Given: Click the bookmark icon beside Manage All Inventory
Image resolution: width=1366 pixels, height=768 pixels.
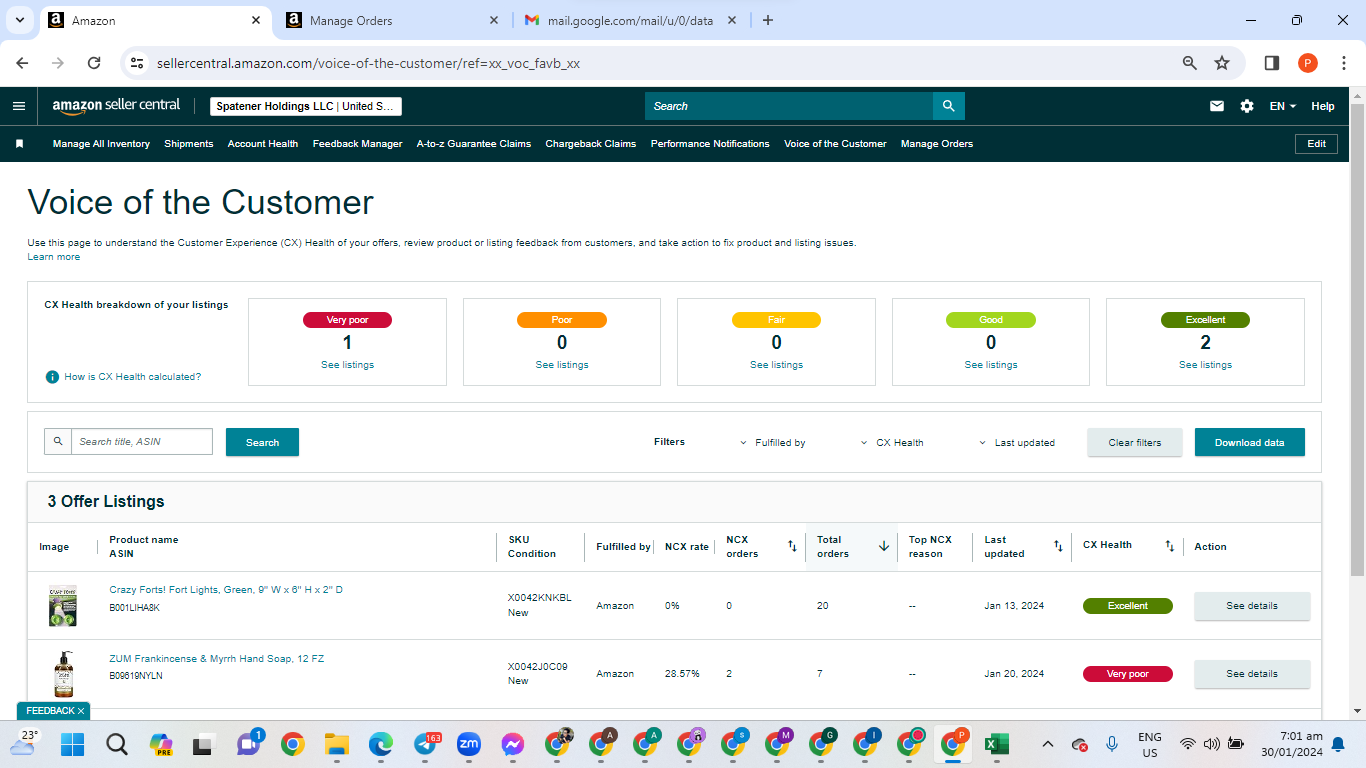Looking at the screenshot, I should point(19,144).
